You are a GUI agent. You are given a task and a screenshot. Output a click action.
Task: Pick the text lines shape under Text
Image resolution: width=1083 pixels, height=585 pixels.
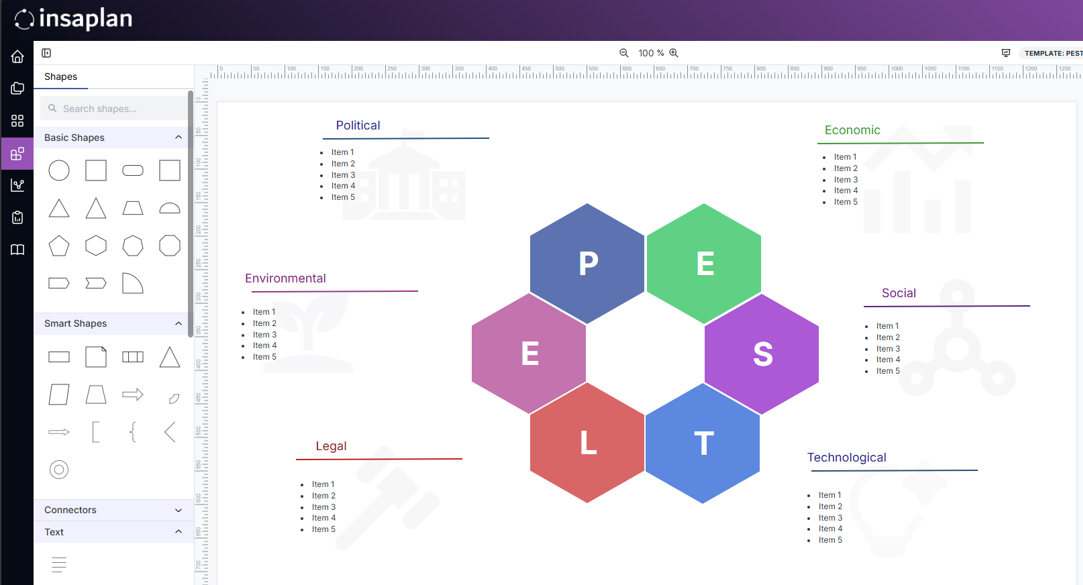(x=59, y=565)
